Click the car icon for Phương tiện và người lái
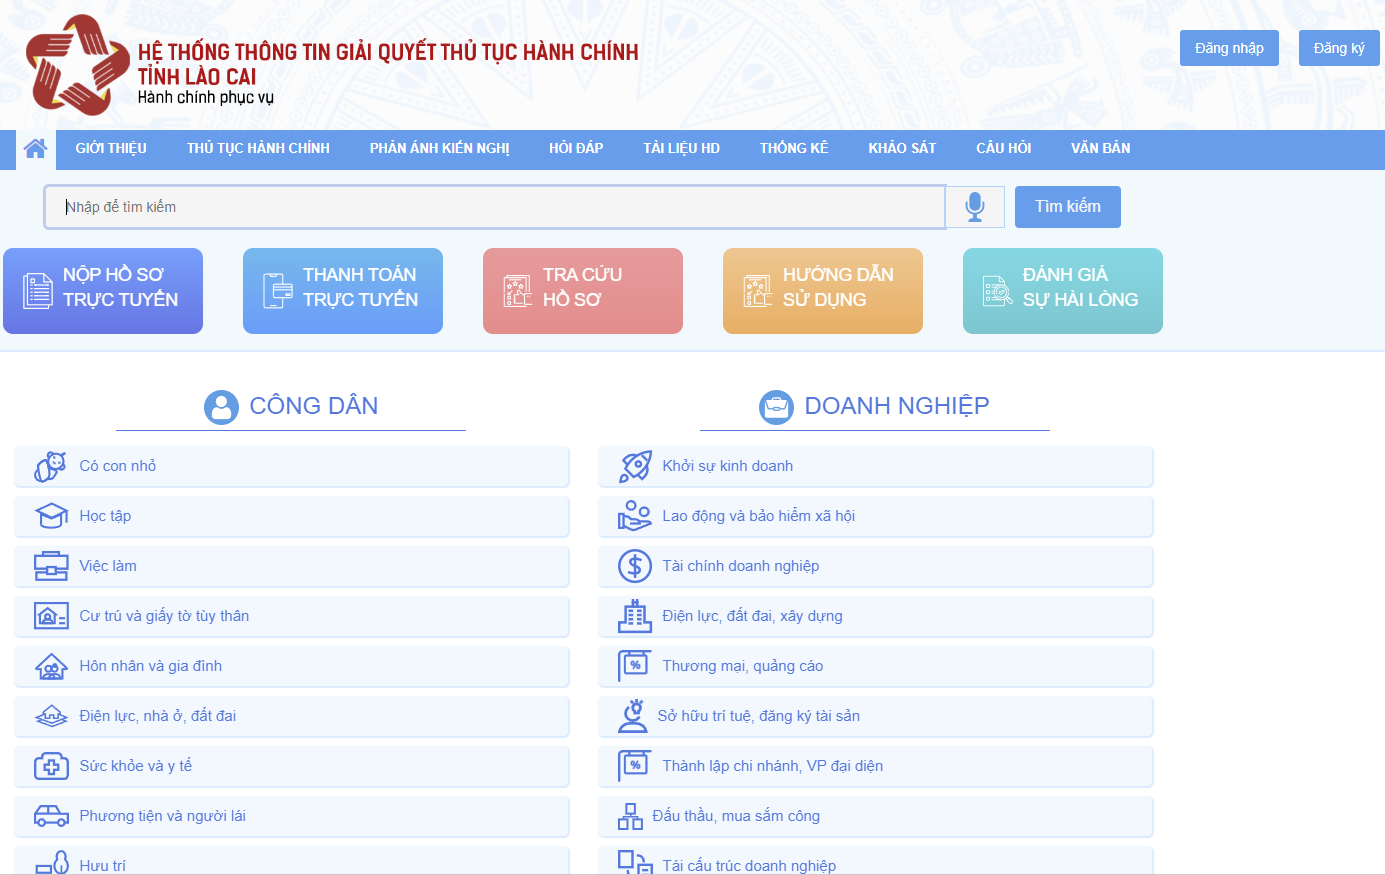This screenshot has width=1385, height=875. point(51,816)
